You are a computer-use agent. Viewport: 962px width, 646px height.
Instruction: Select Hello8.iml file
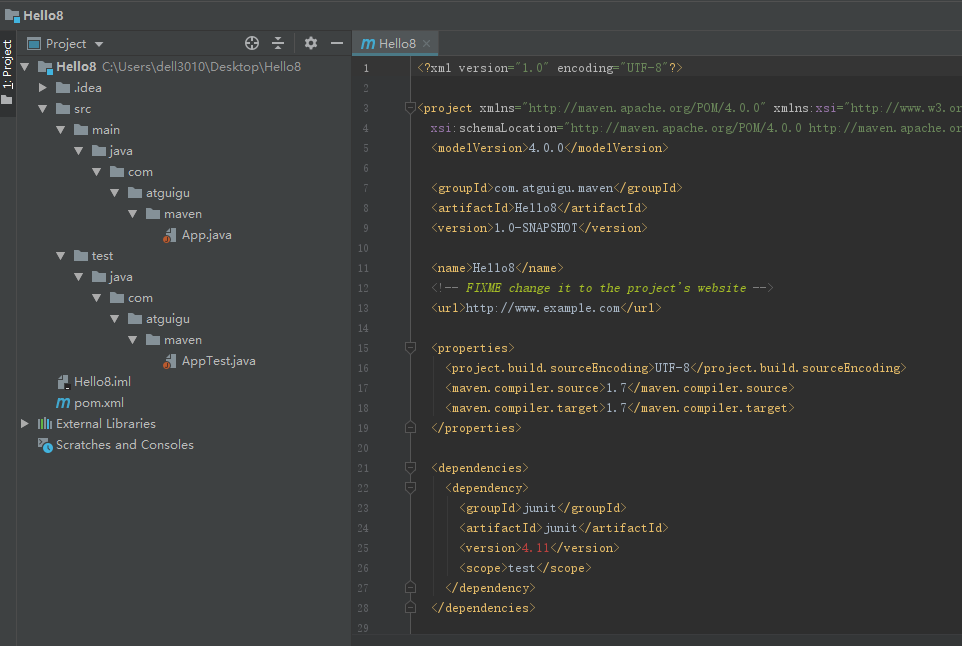click(x=102, y=382)
